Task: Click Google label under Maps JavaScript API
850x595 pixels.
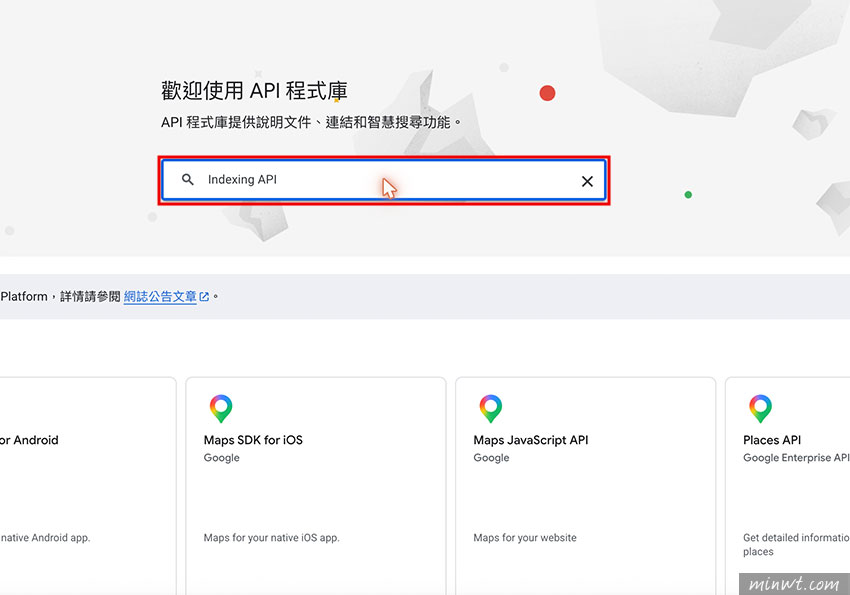Action: click(x=491, y=458)
